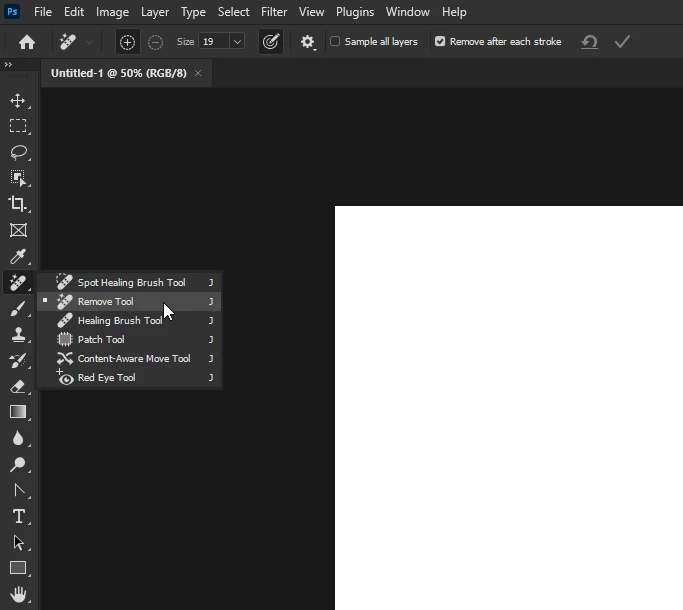Viewport: 683px width, 610px height.
Task: Open the tool settings gear menu
Action: point(308,42)
